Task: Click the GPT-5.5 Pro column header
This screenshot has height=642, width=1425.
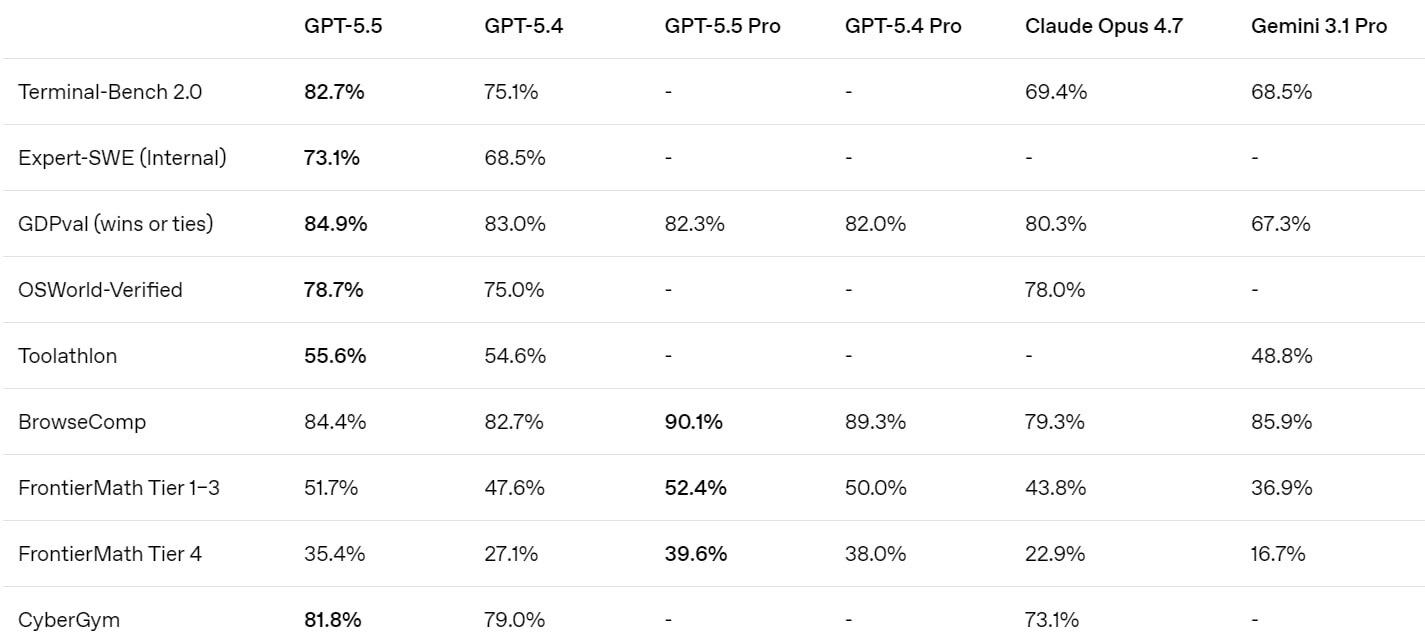Action: (x=722, y=27)
